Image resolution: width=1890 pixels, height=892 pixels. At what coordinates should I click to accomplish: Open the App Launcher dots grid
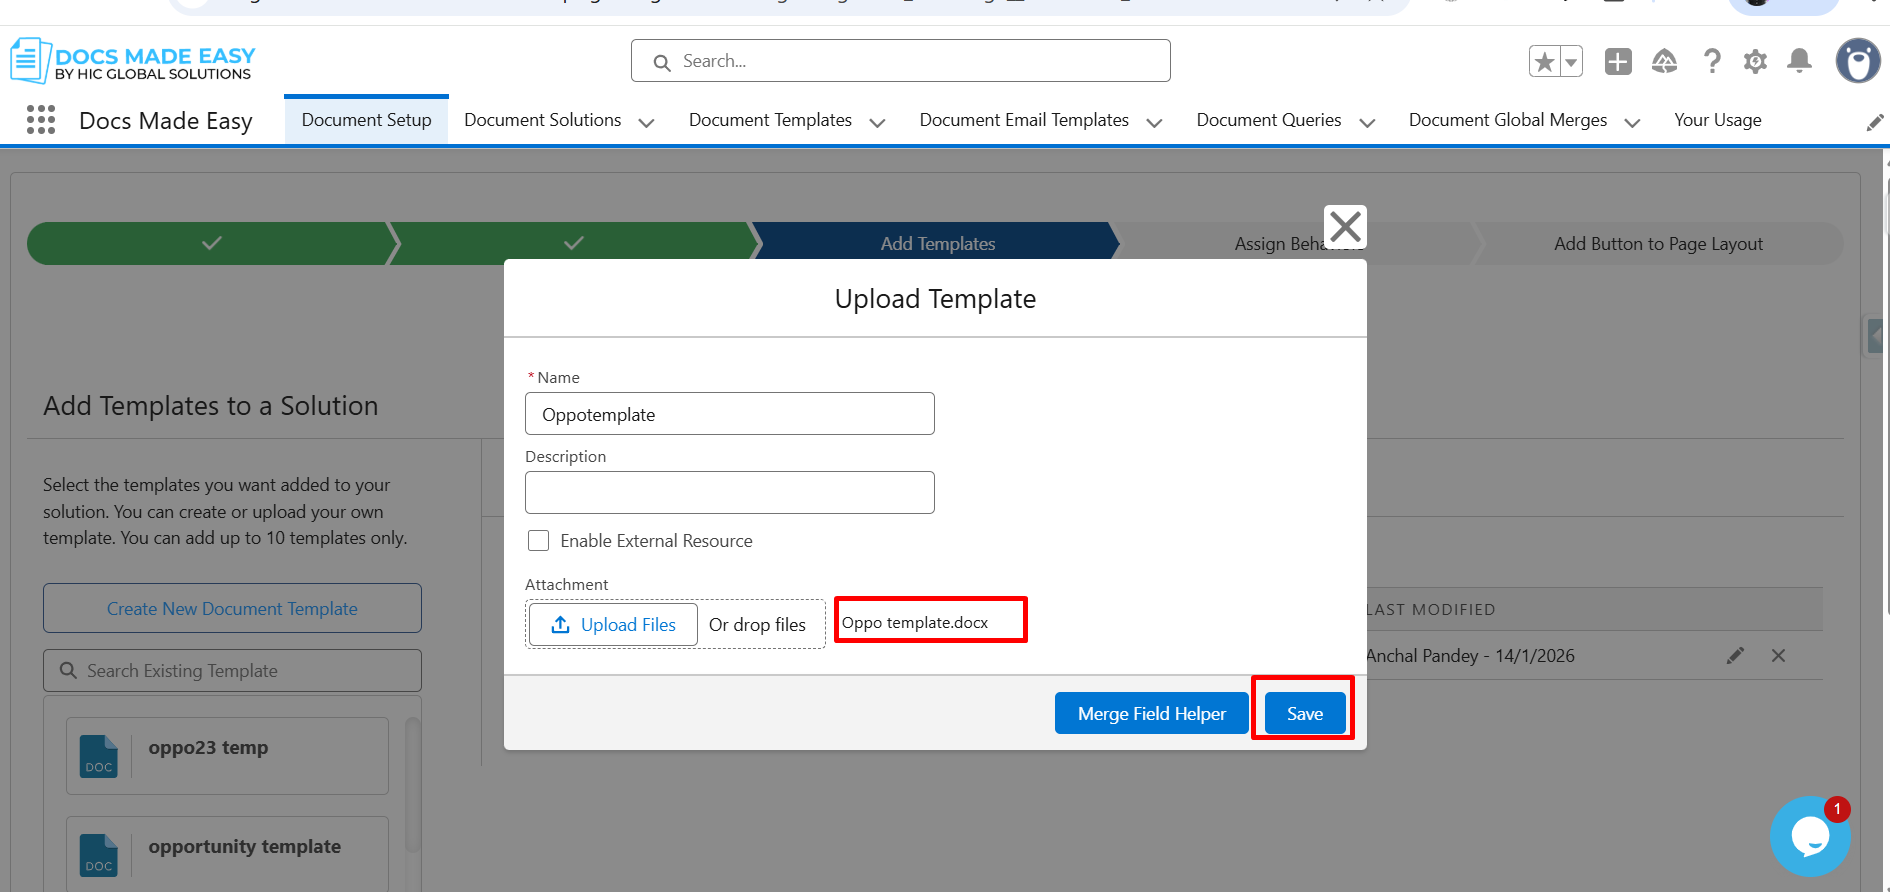[41, 120]
